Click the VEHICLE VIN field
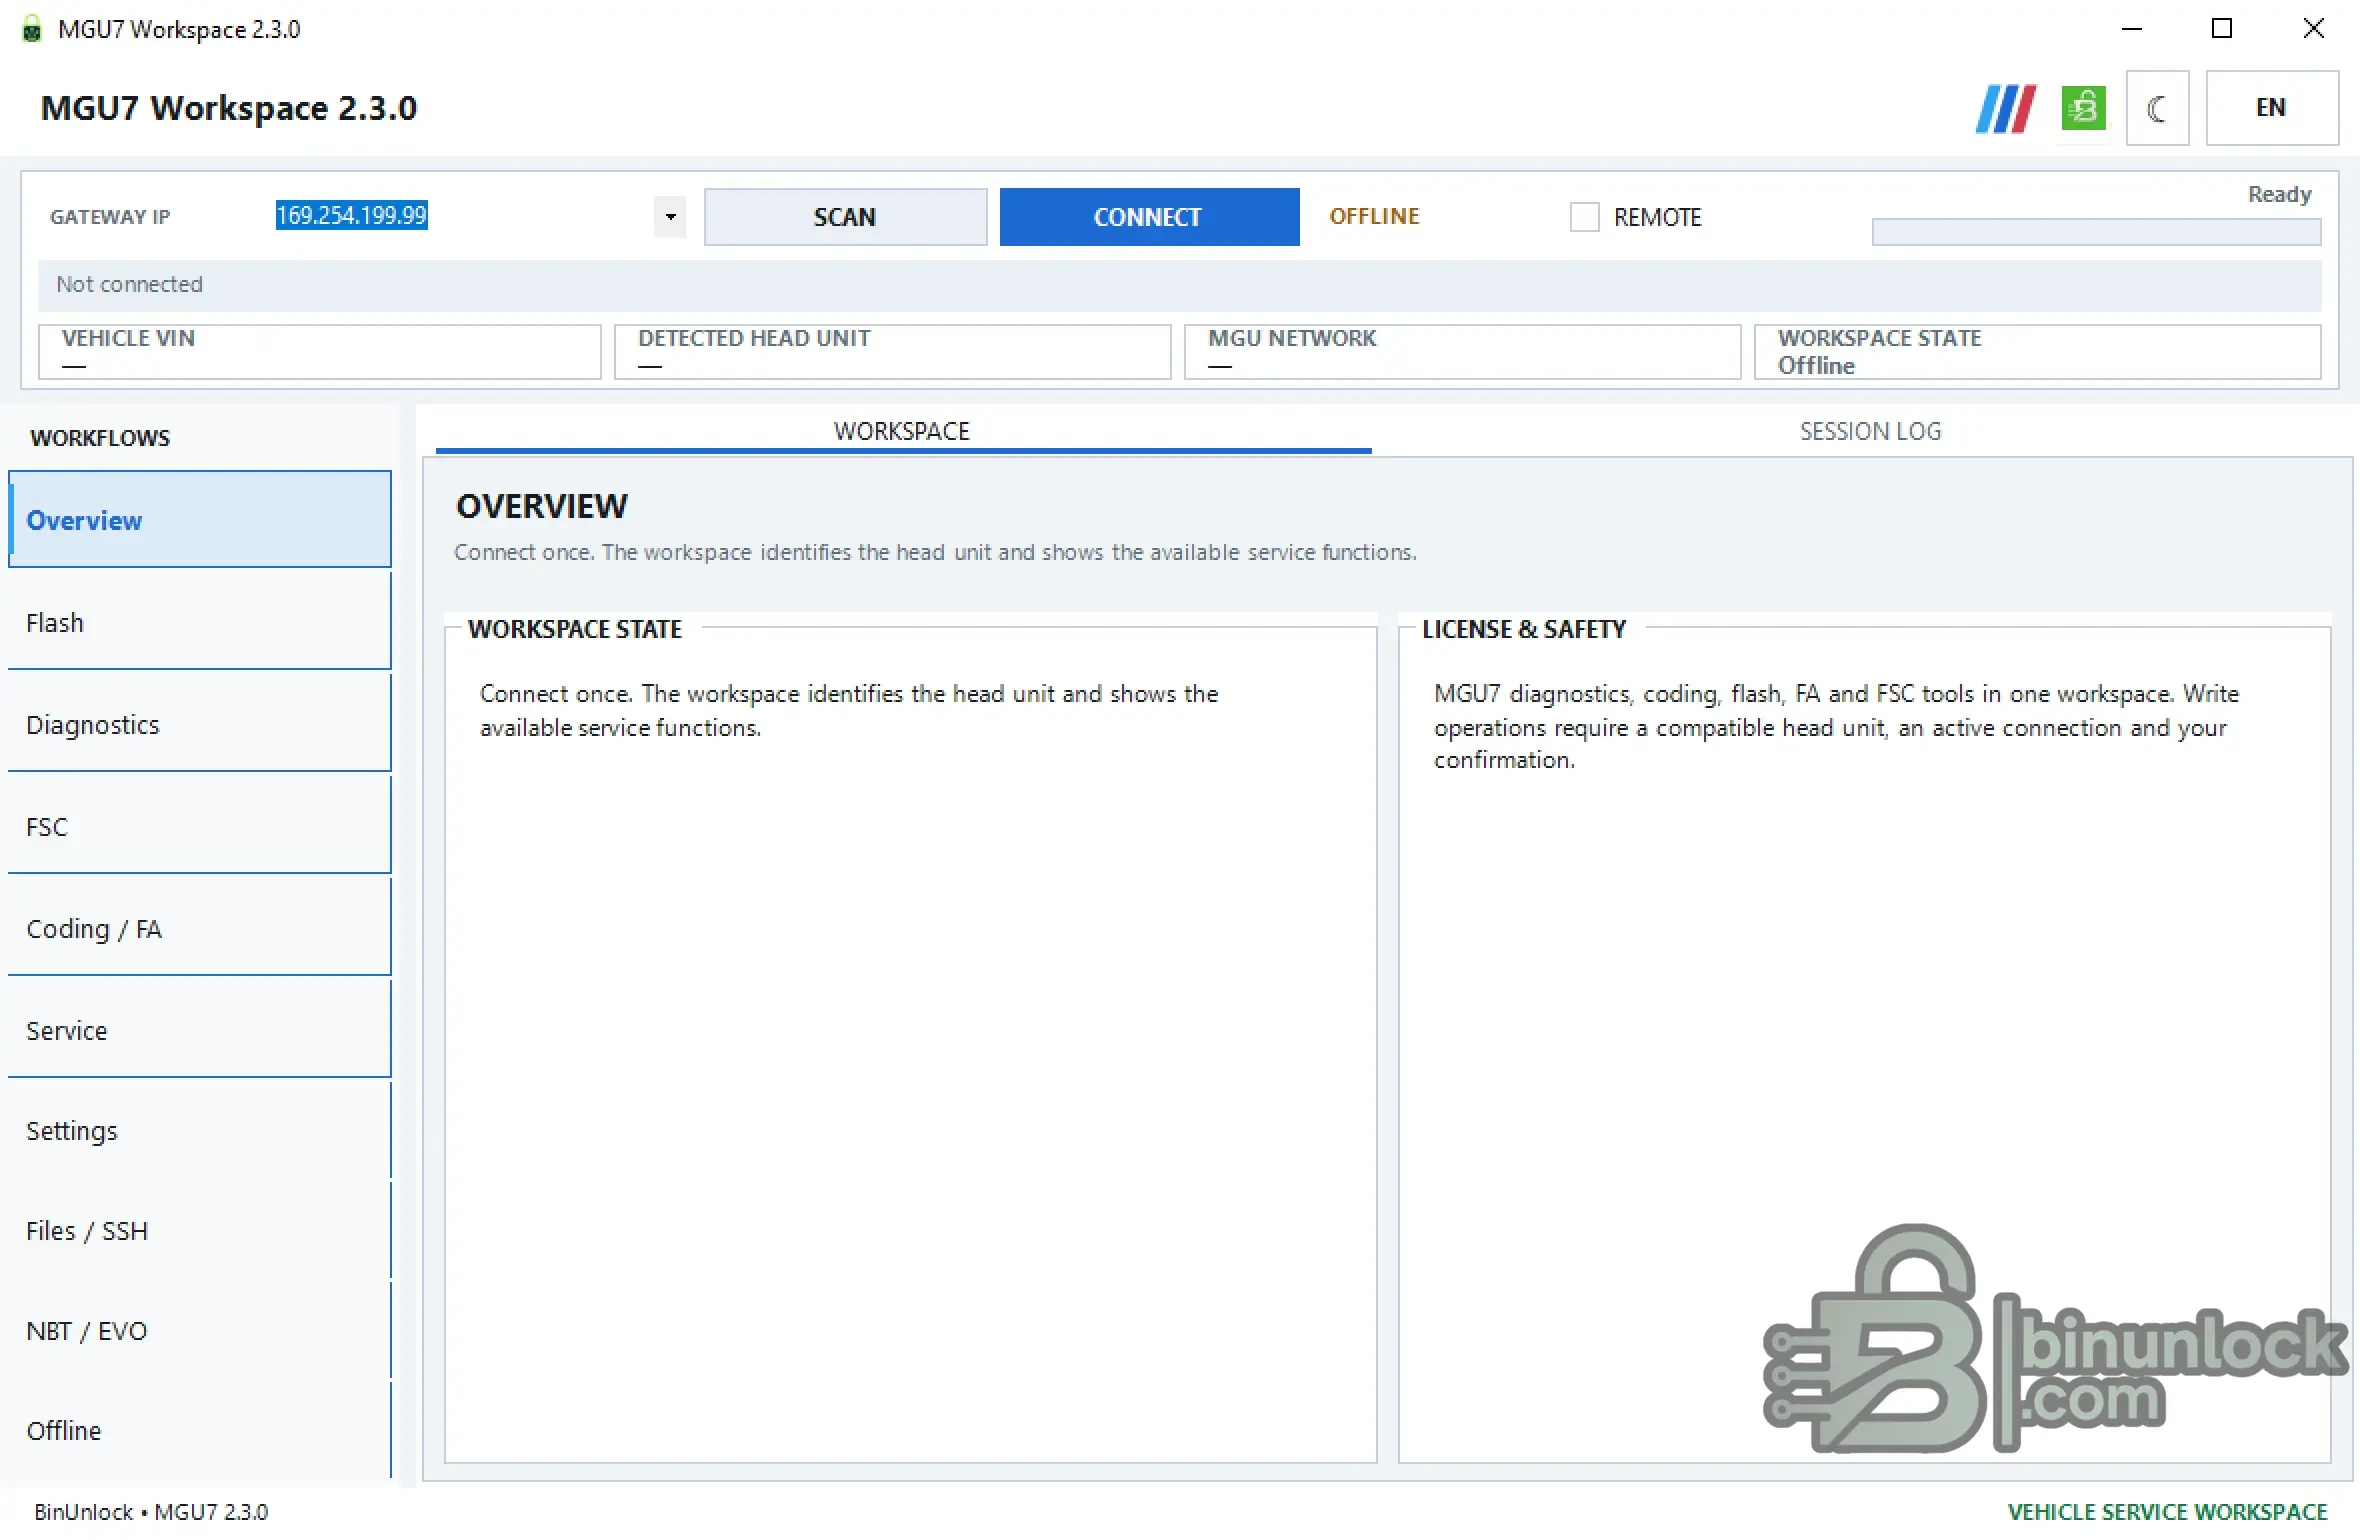 click(320, 352)
